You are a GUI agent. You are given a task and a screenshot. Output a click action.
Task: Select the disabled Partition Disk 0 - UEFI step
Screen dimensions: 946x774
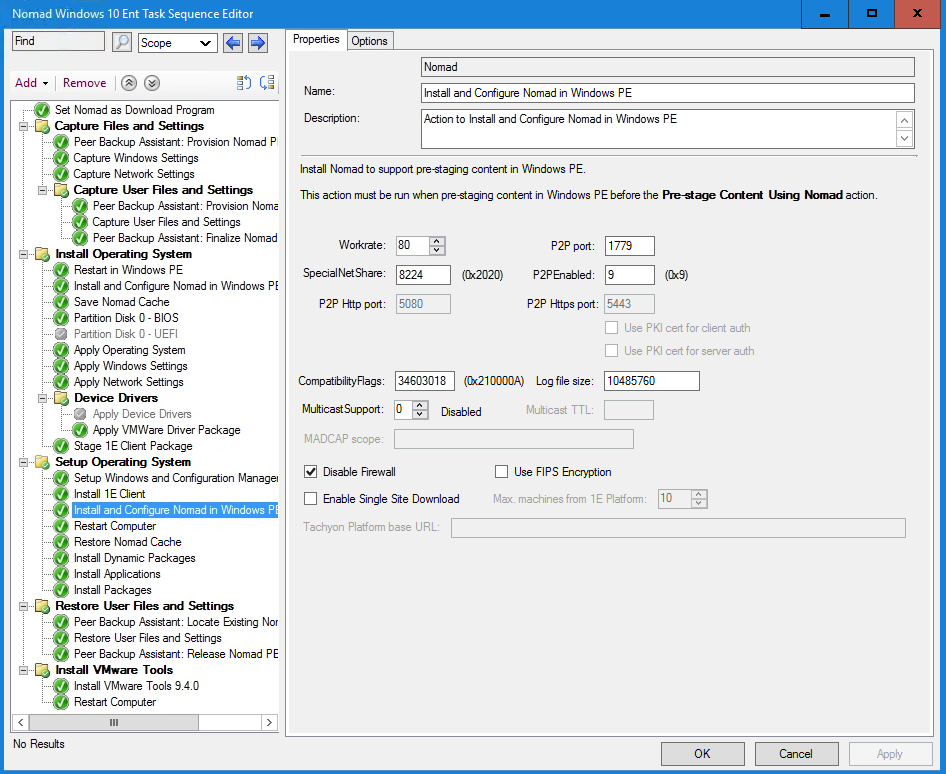[x=125, y=334]
